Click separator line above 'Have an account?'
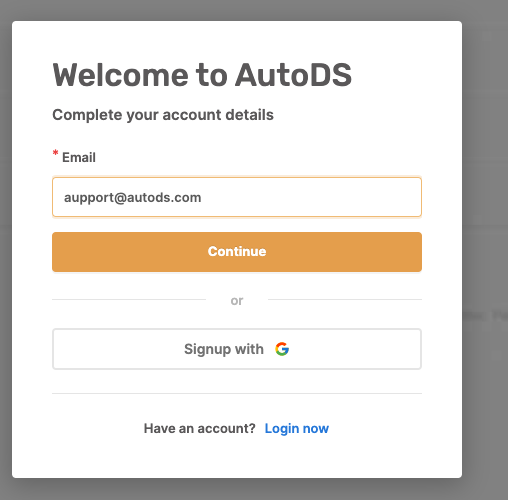The height and width of the screenshot is (500, 508). click(237, 393)
